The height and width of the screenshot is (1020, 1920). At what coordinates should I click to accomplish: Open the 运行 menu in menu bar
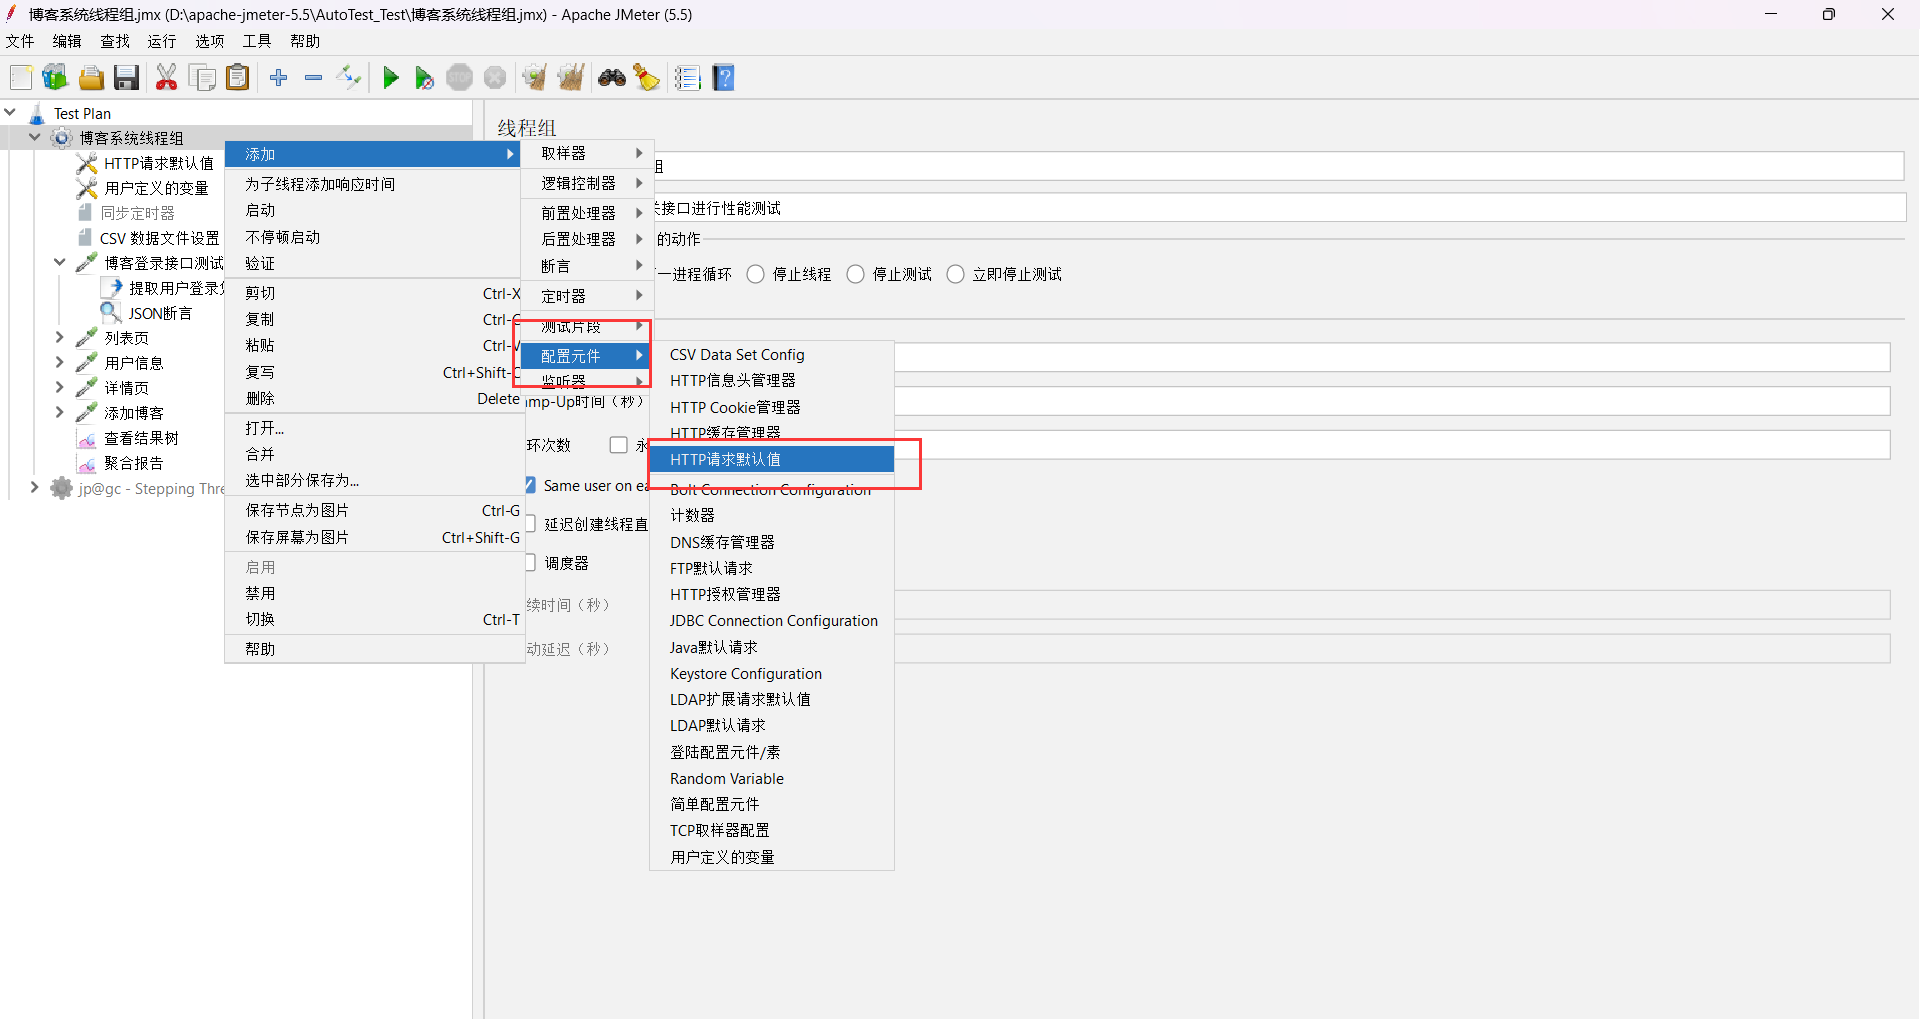tap(162, 41)
